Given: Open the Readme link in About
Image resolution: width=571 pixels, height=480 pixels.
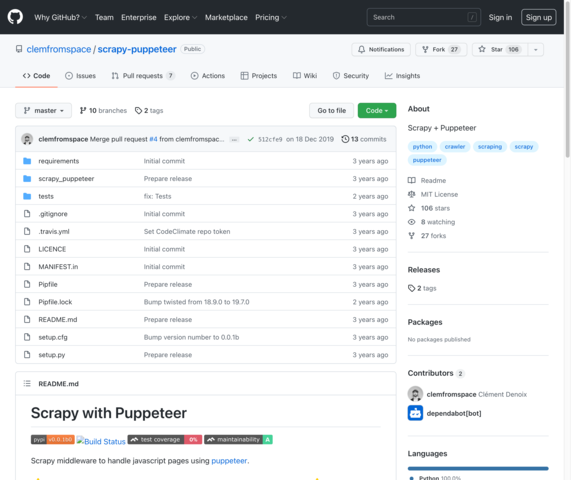Looking at the screenshot, I should click(x=427, y=180).
